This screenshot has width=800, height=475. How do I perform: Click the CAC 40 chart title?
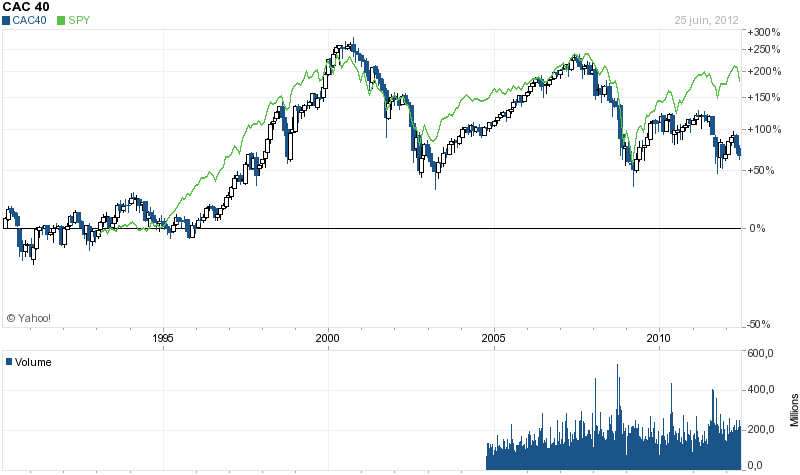click(x=26, y=7)
